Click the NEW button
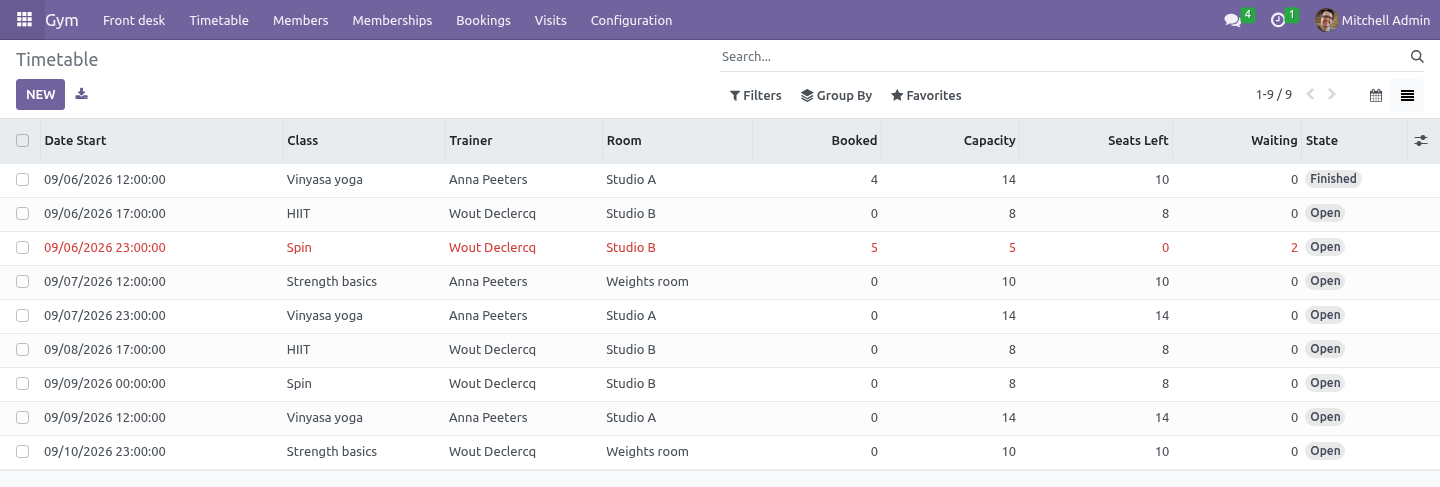 tap(40, 95)
